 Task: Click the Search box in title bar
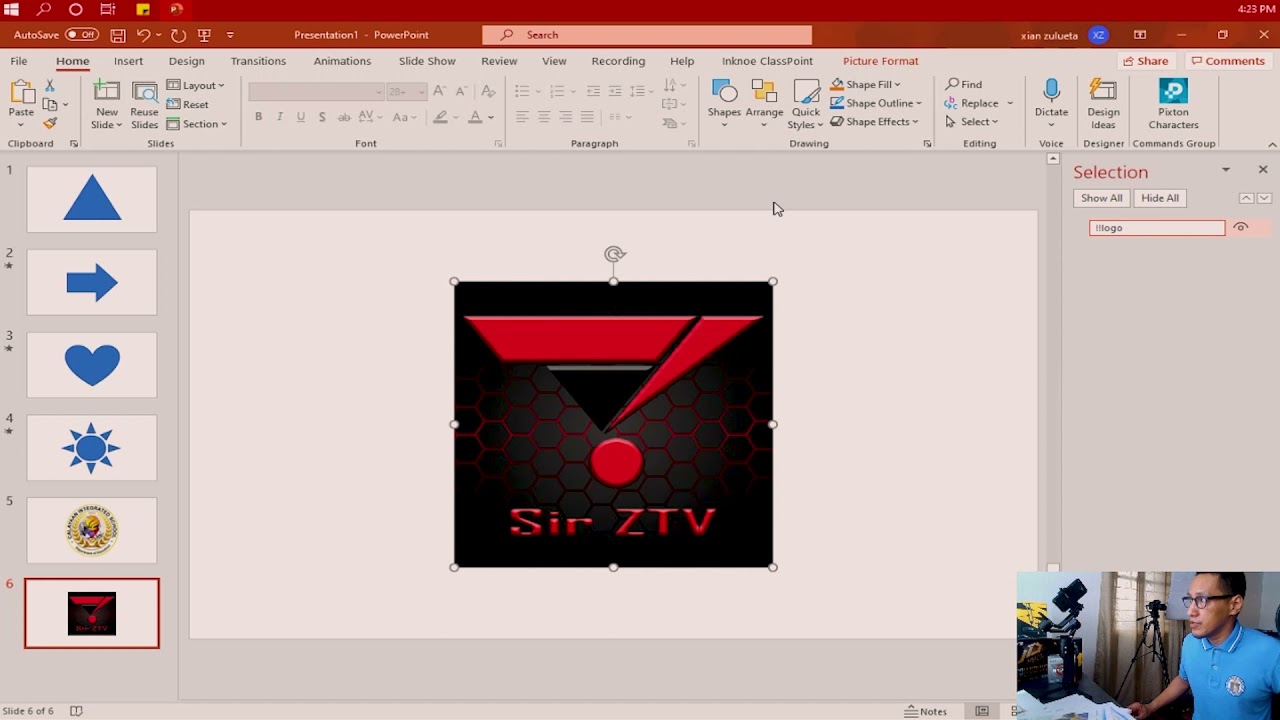pos(647,35)
